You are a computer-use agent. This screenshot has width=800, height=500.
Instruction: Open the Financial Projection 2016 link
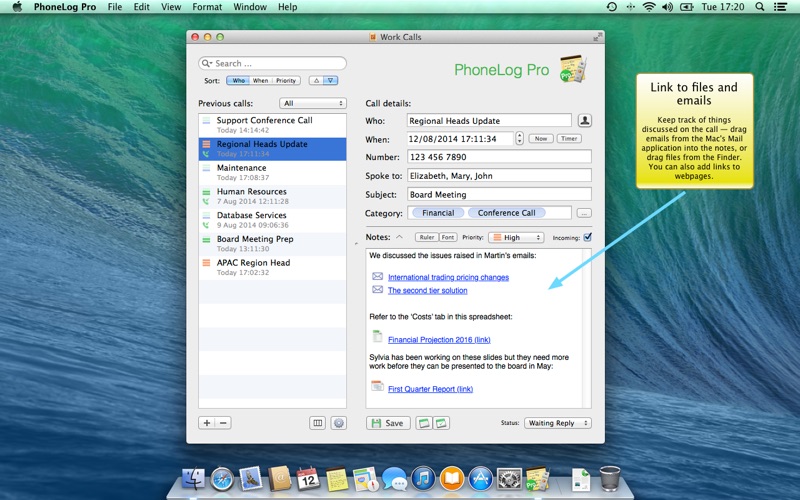[x=439, y=340]
